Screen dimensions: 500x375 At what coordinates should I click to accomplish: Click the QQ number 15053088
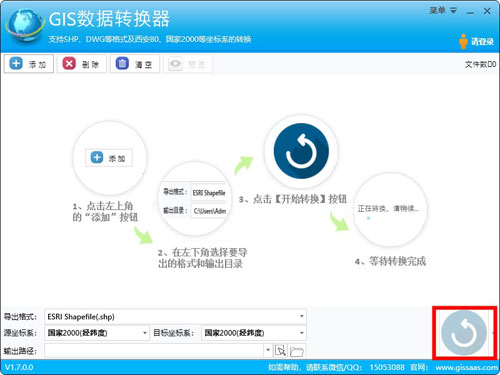[x=387, y=367]
